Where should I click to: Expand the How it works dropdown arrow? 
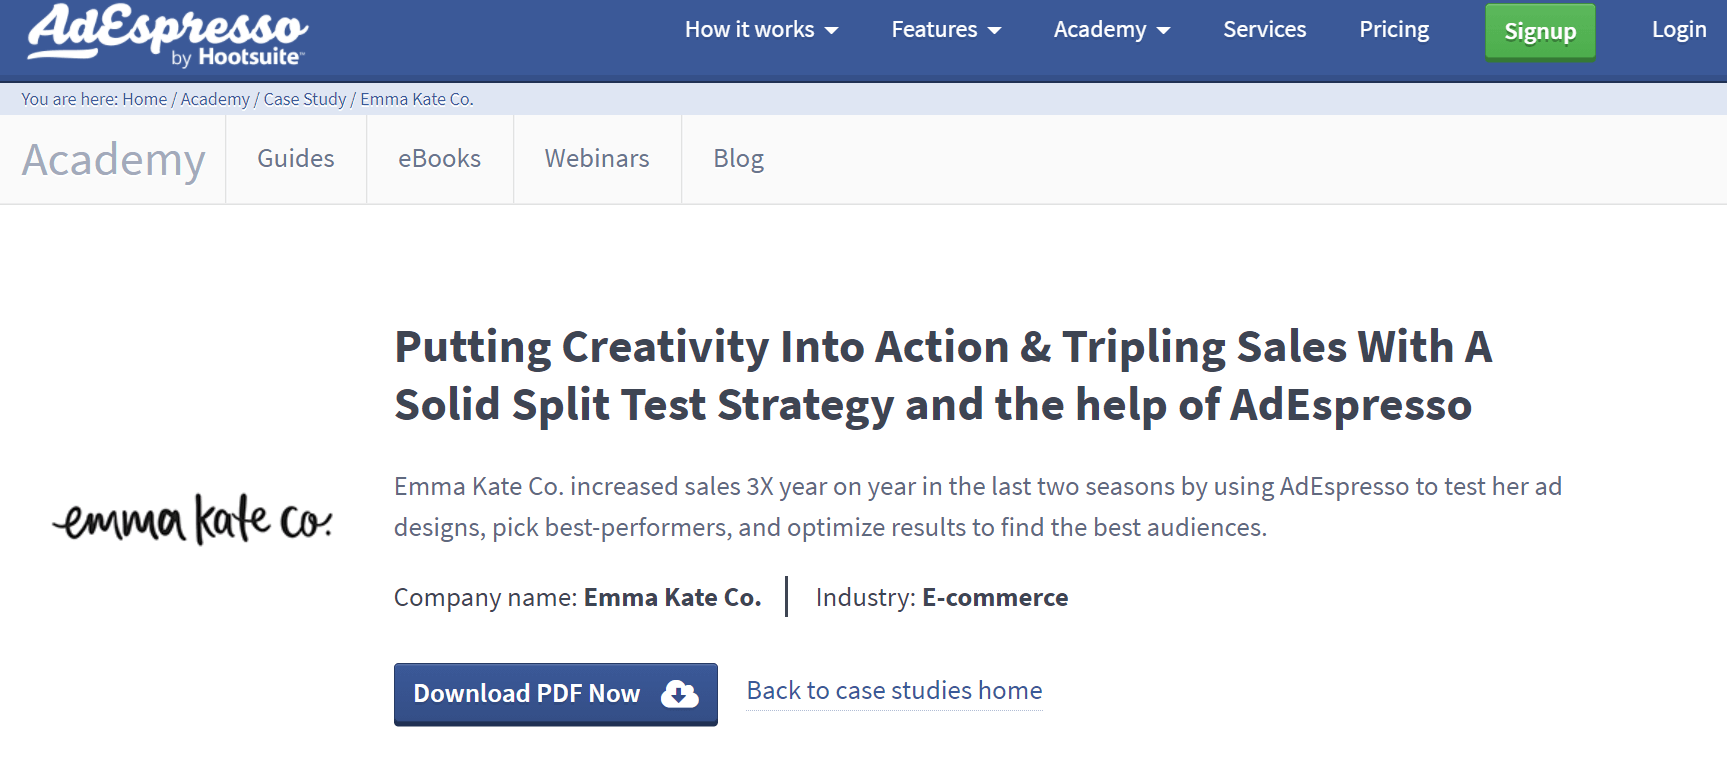pyautogui.click(x=831, y=31)
